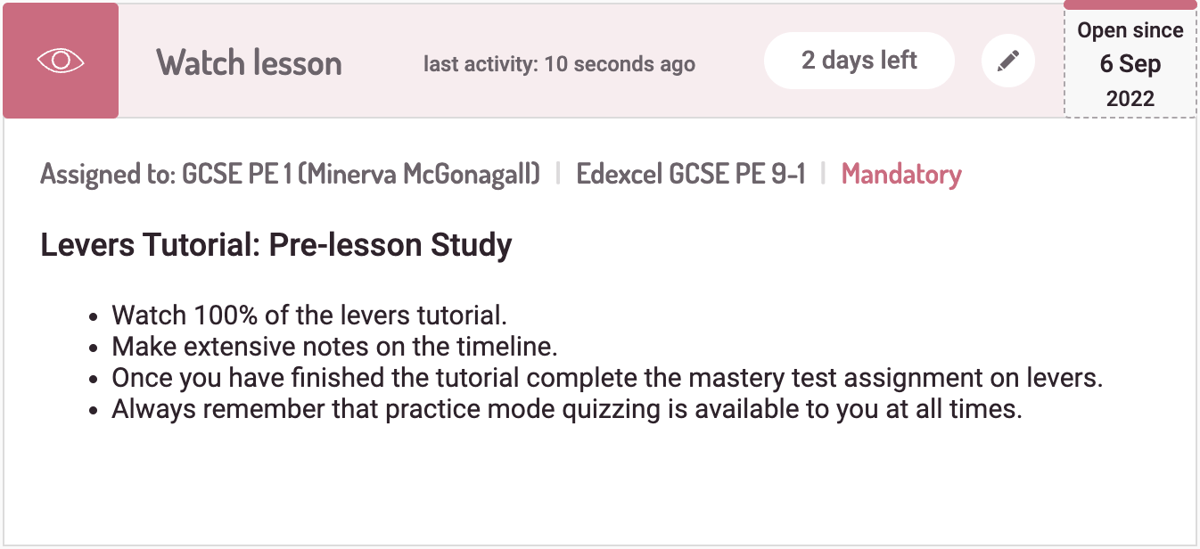Click the separator bar before "Mandatory"
Screen dimensions: 1200x549
coord(823,175)
